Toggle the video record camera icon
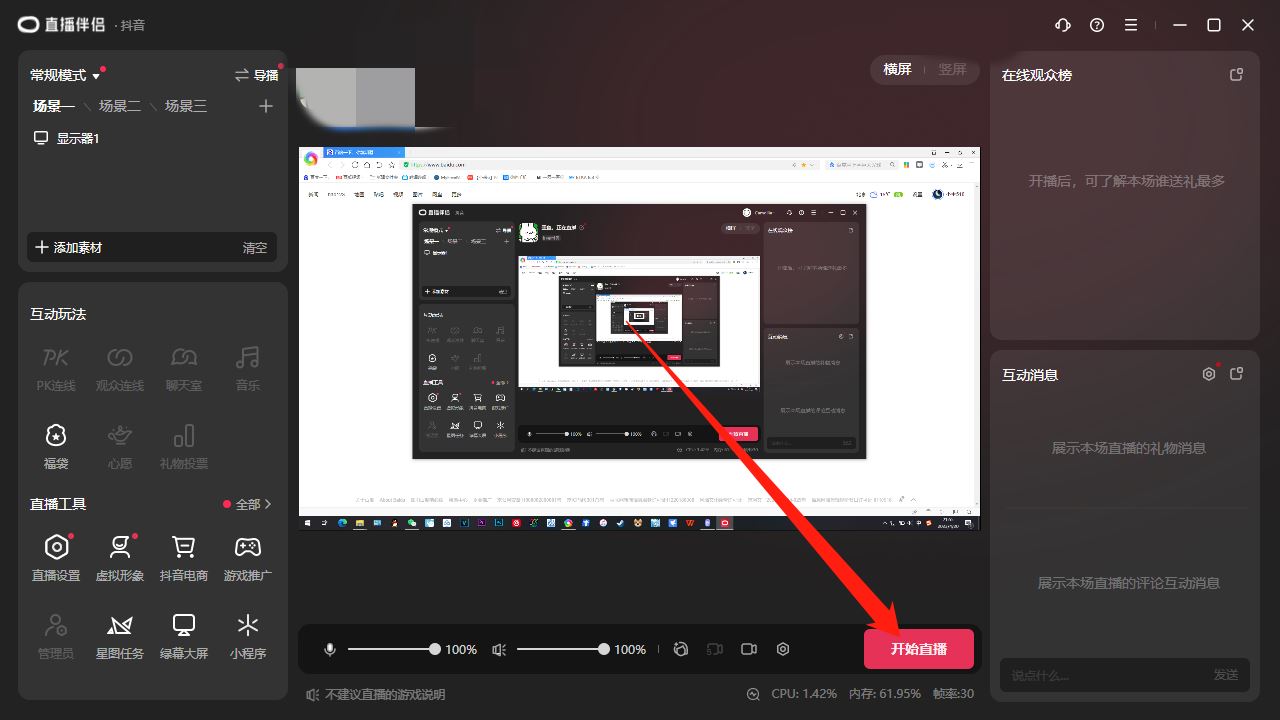This screenshot has height=720, width=1280. pyautogui.click(x=749, y=649)
